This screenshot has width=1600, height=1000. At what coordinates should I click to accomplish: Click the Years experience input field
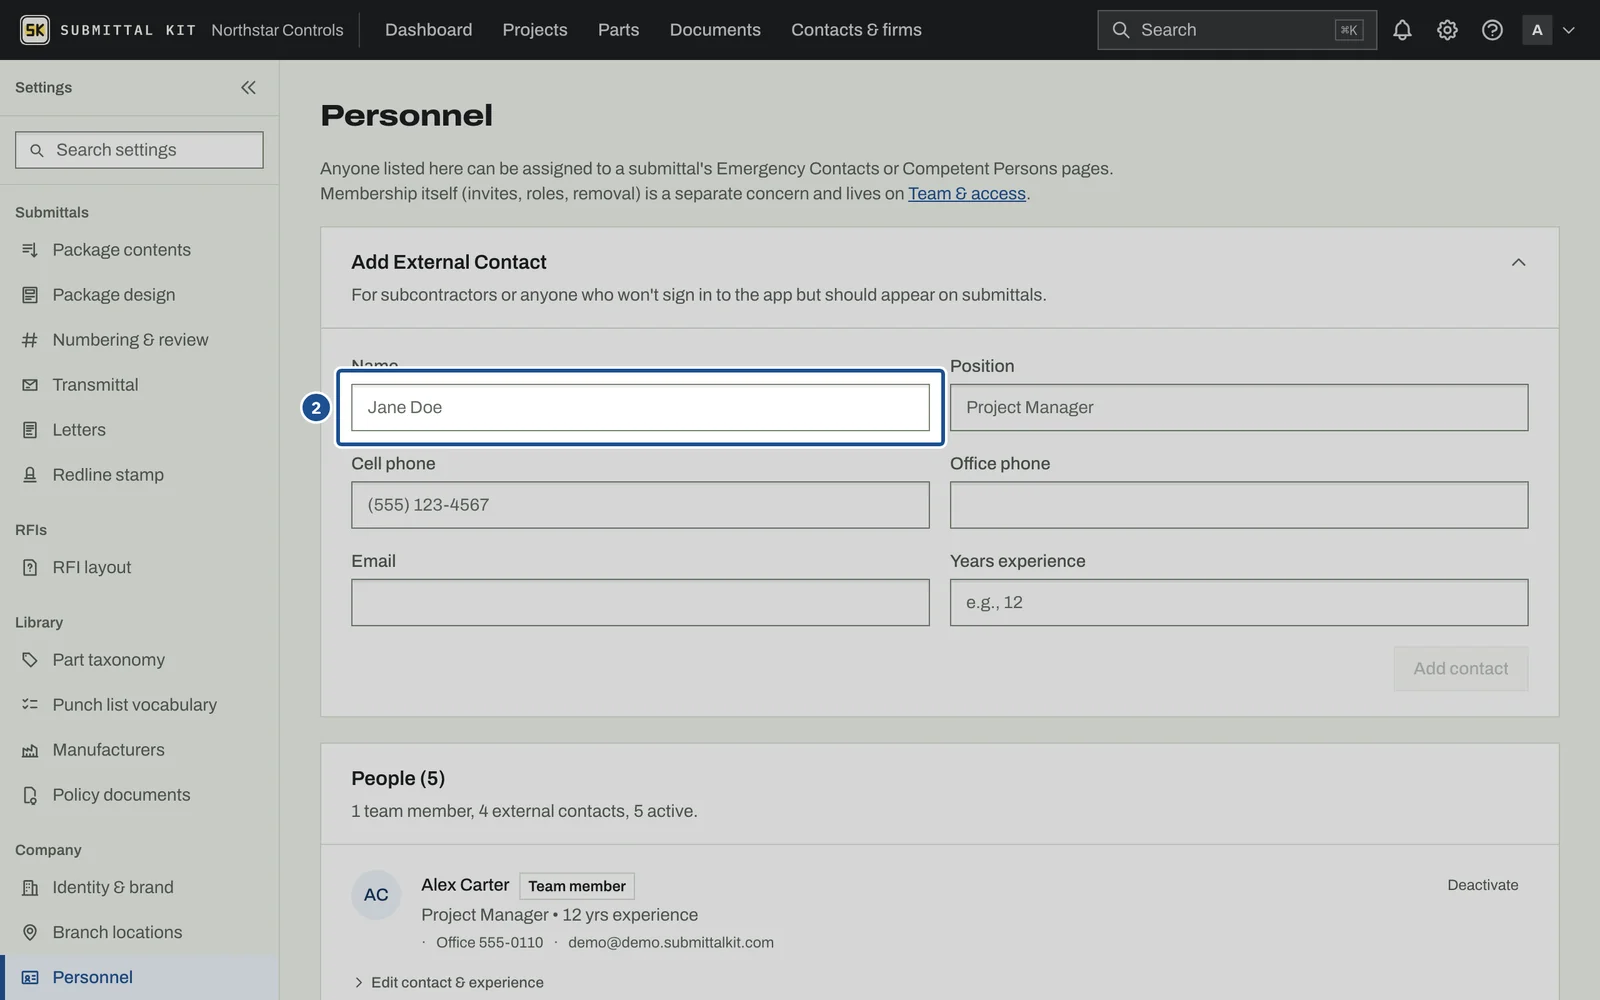tap(1238, 603)
